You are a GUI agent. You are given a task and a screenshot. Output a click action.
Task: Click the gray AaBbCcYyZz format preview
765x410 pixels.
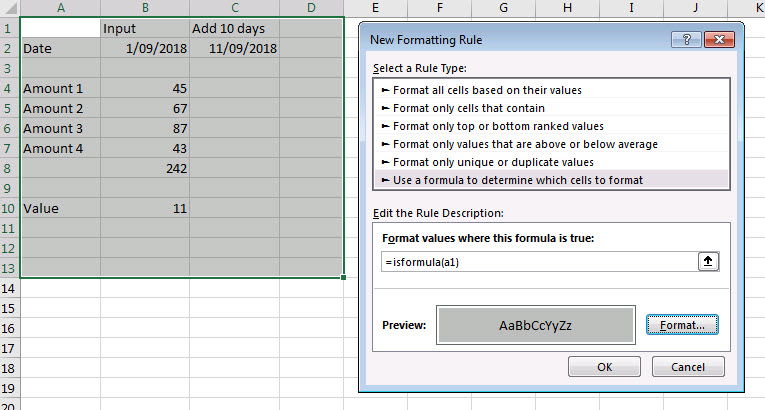(x=537, y=326)
